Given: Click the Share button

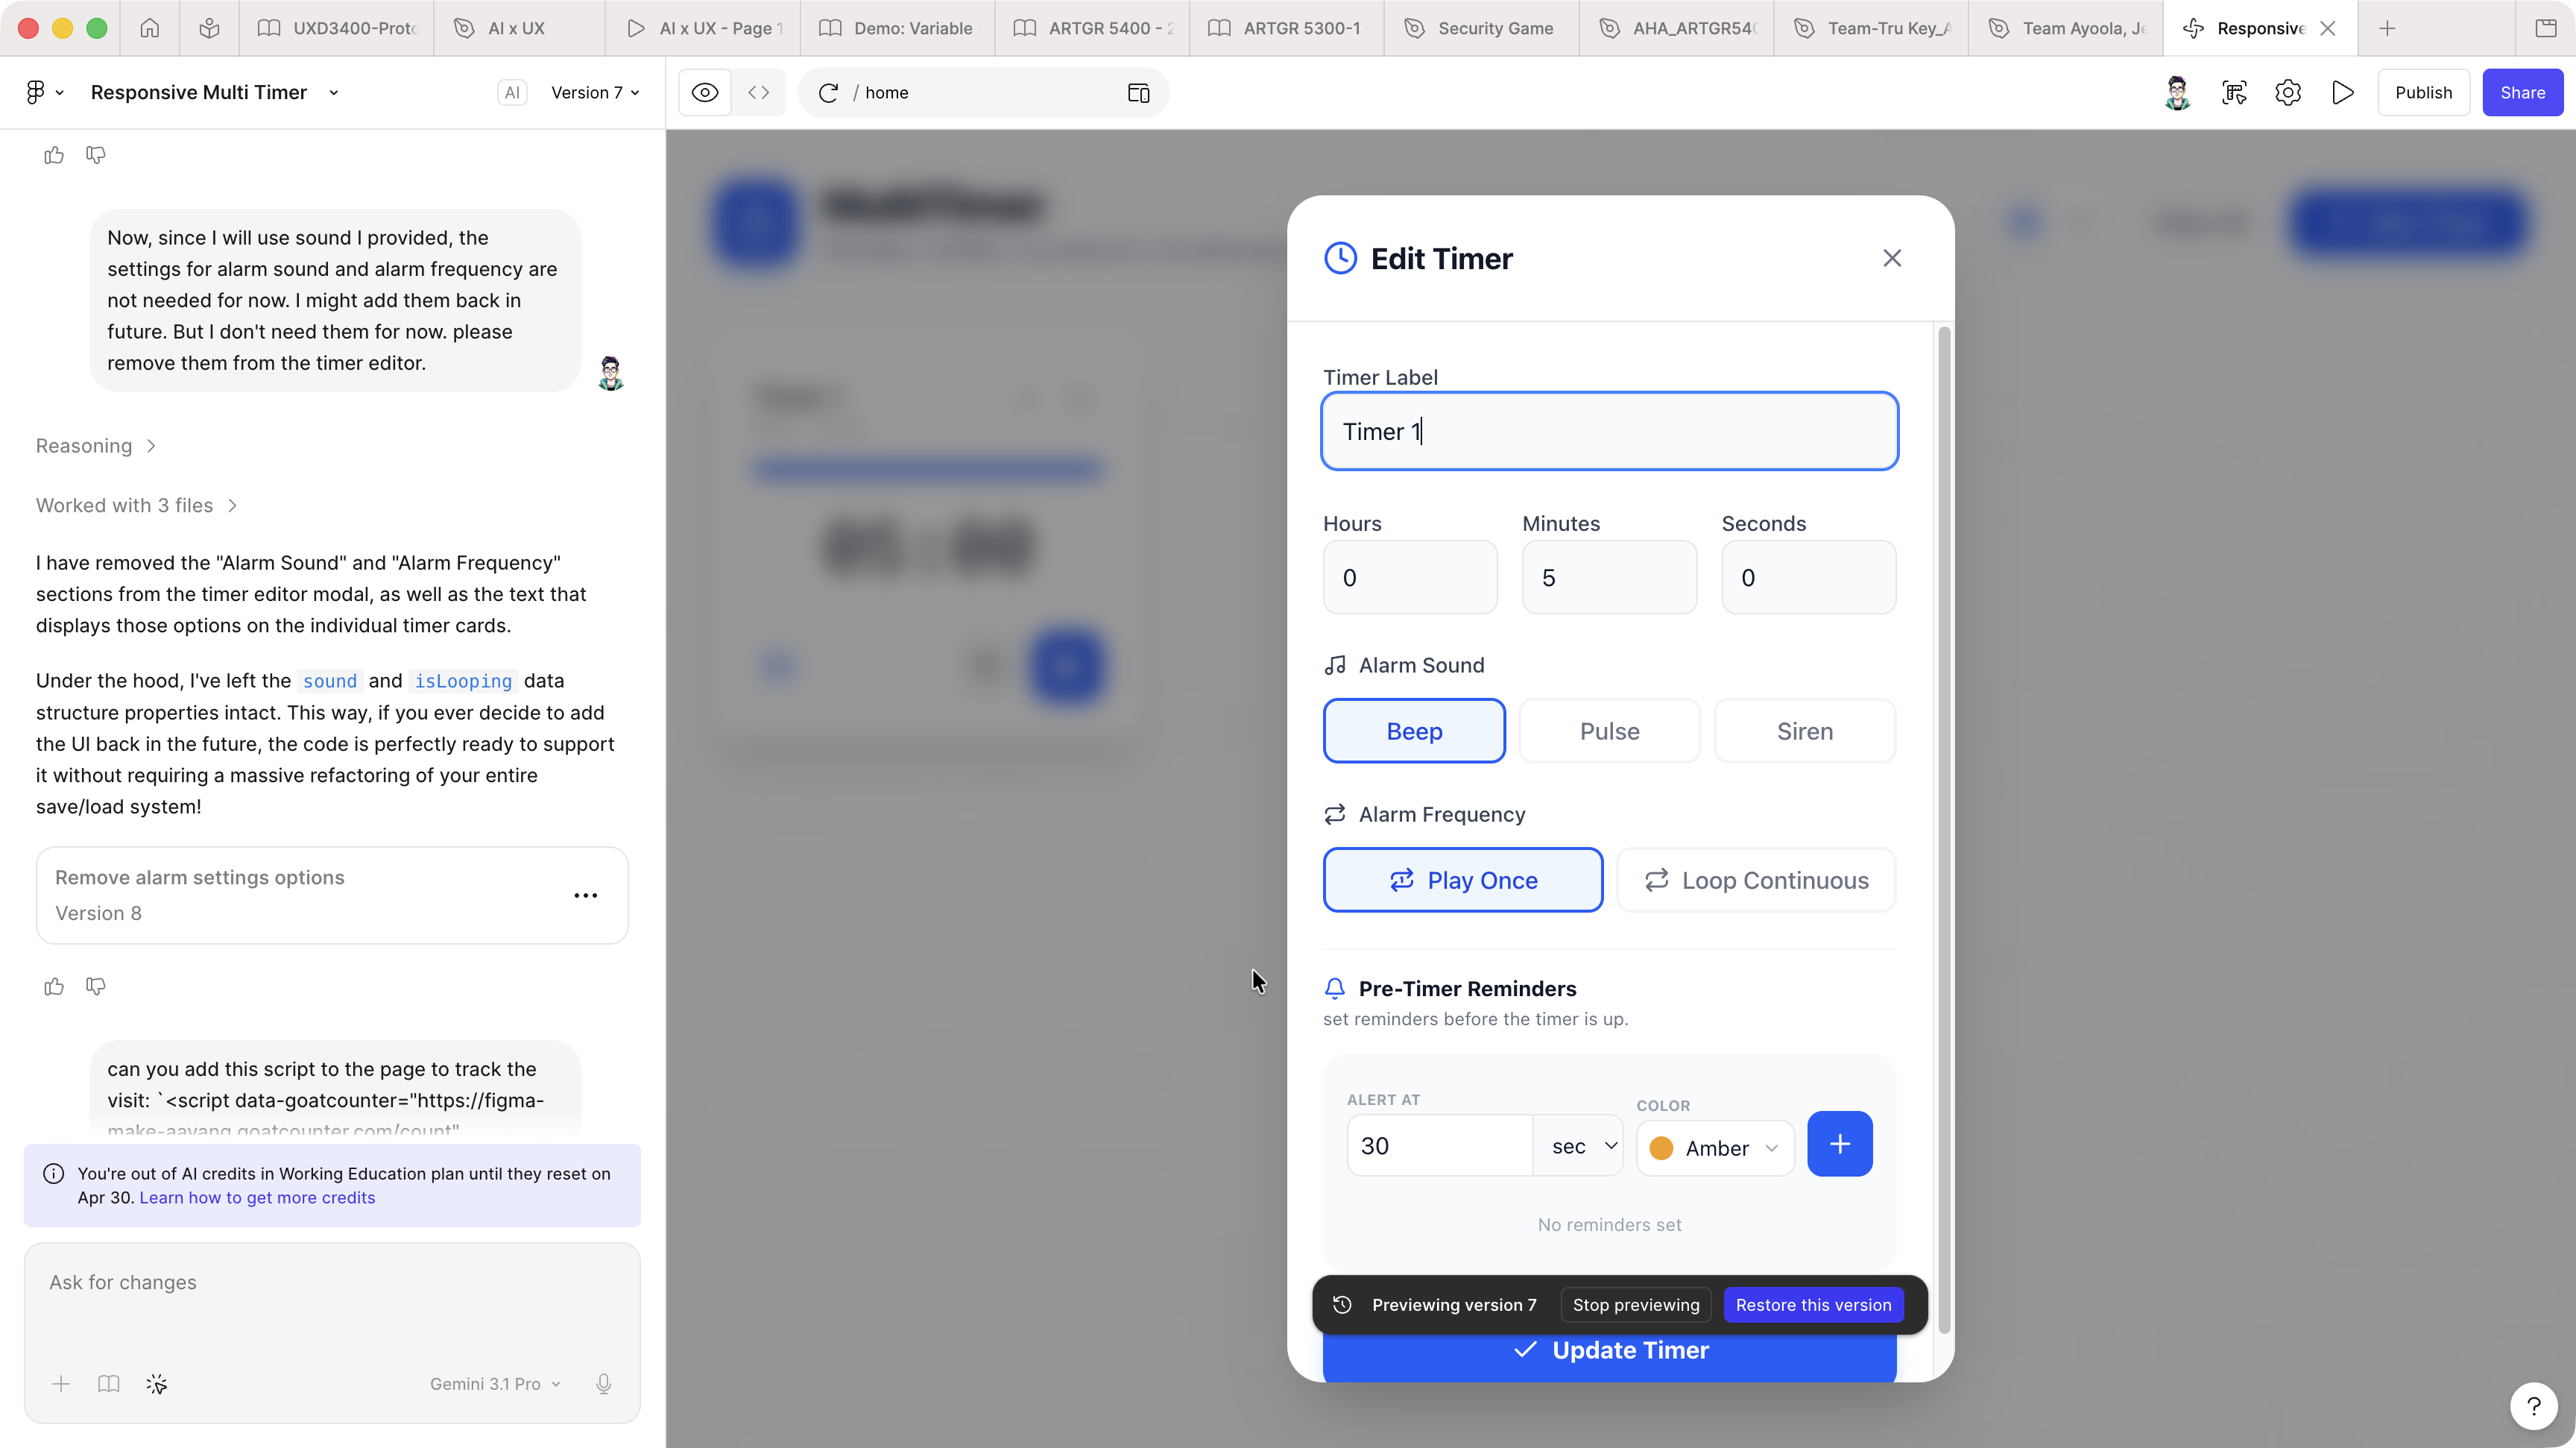Looking at the screenshot, I should 2522,93.
